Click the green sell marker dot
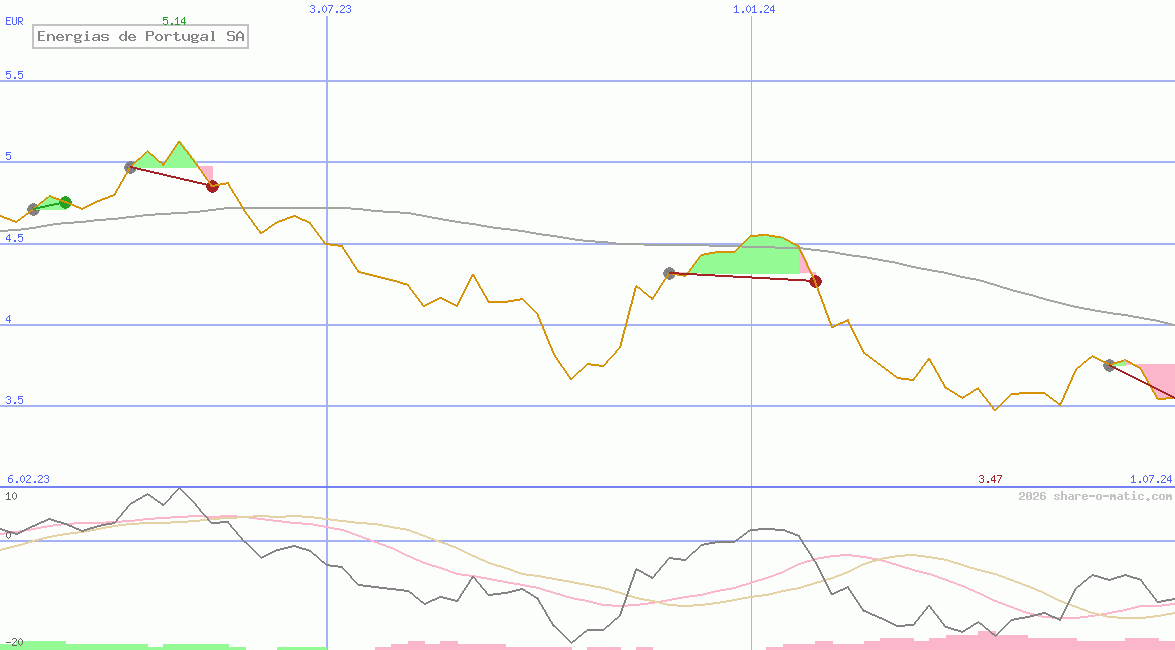Viewport: 1175px width, 650px height. click(66, 202)
